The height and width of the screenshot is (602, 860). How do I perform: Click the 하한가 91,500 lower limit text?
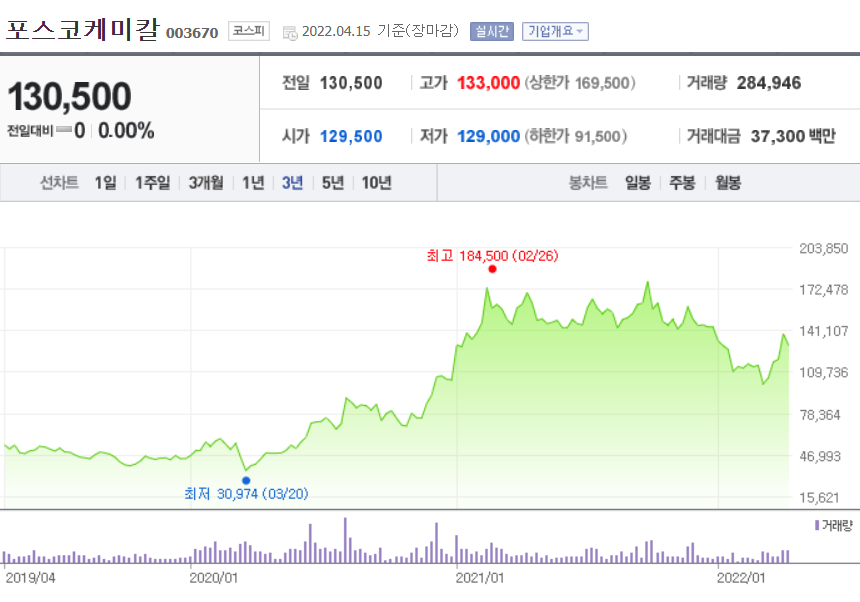575,136
